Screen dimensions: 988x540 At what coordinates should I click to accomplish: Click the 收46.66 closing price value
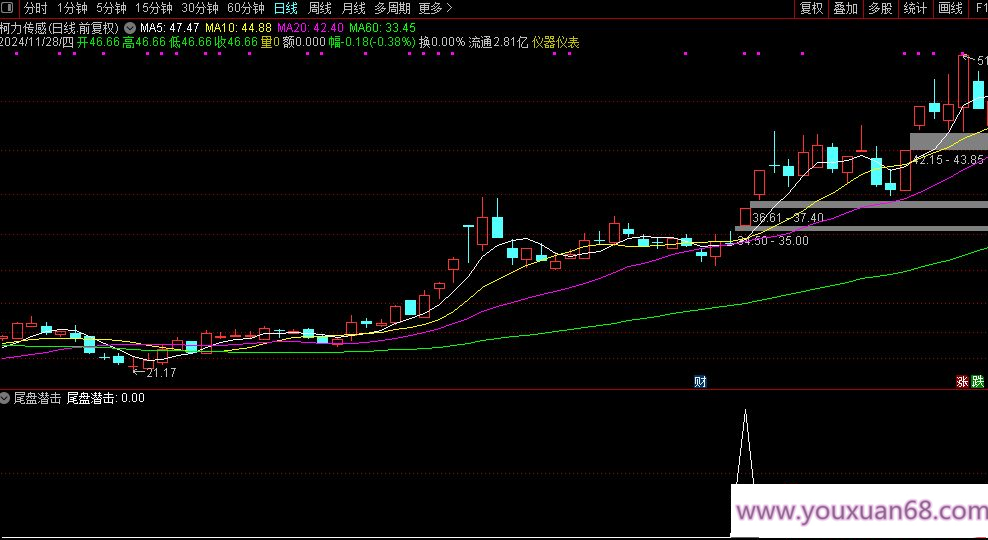pos(236,42)
